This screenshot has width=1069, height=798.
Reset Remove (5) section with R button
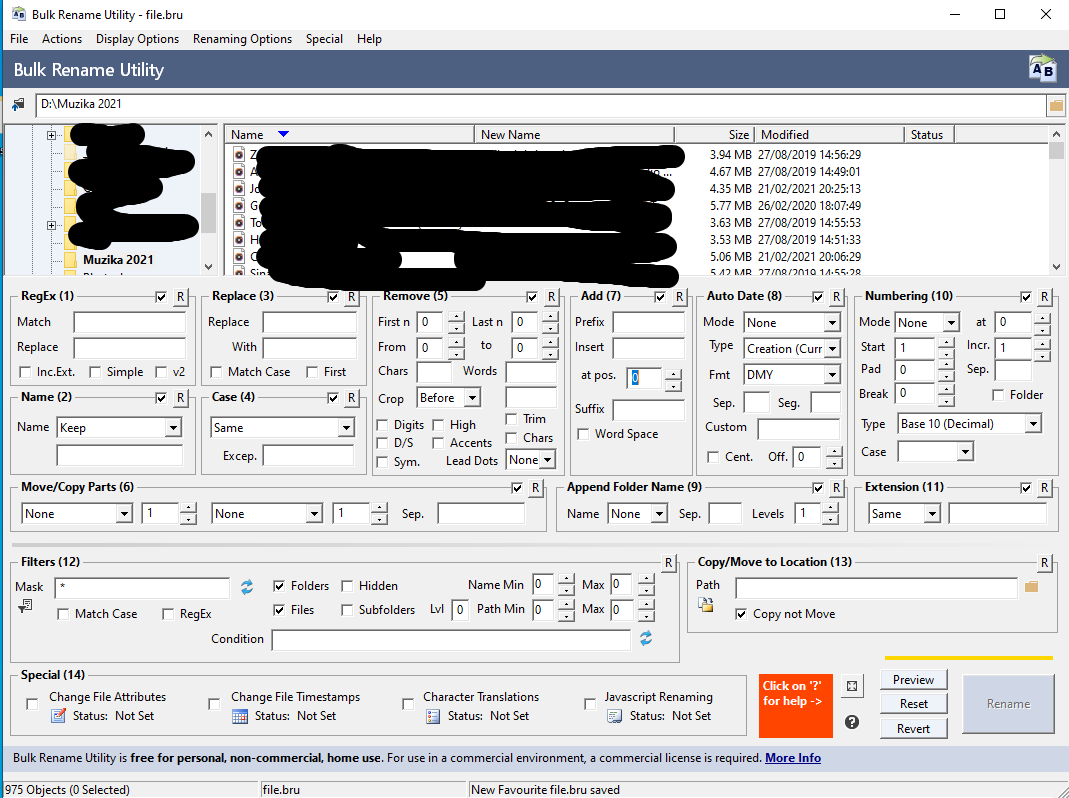551,297
